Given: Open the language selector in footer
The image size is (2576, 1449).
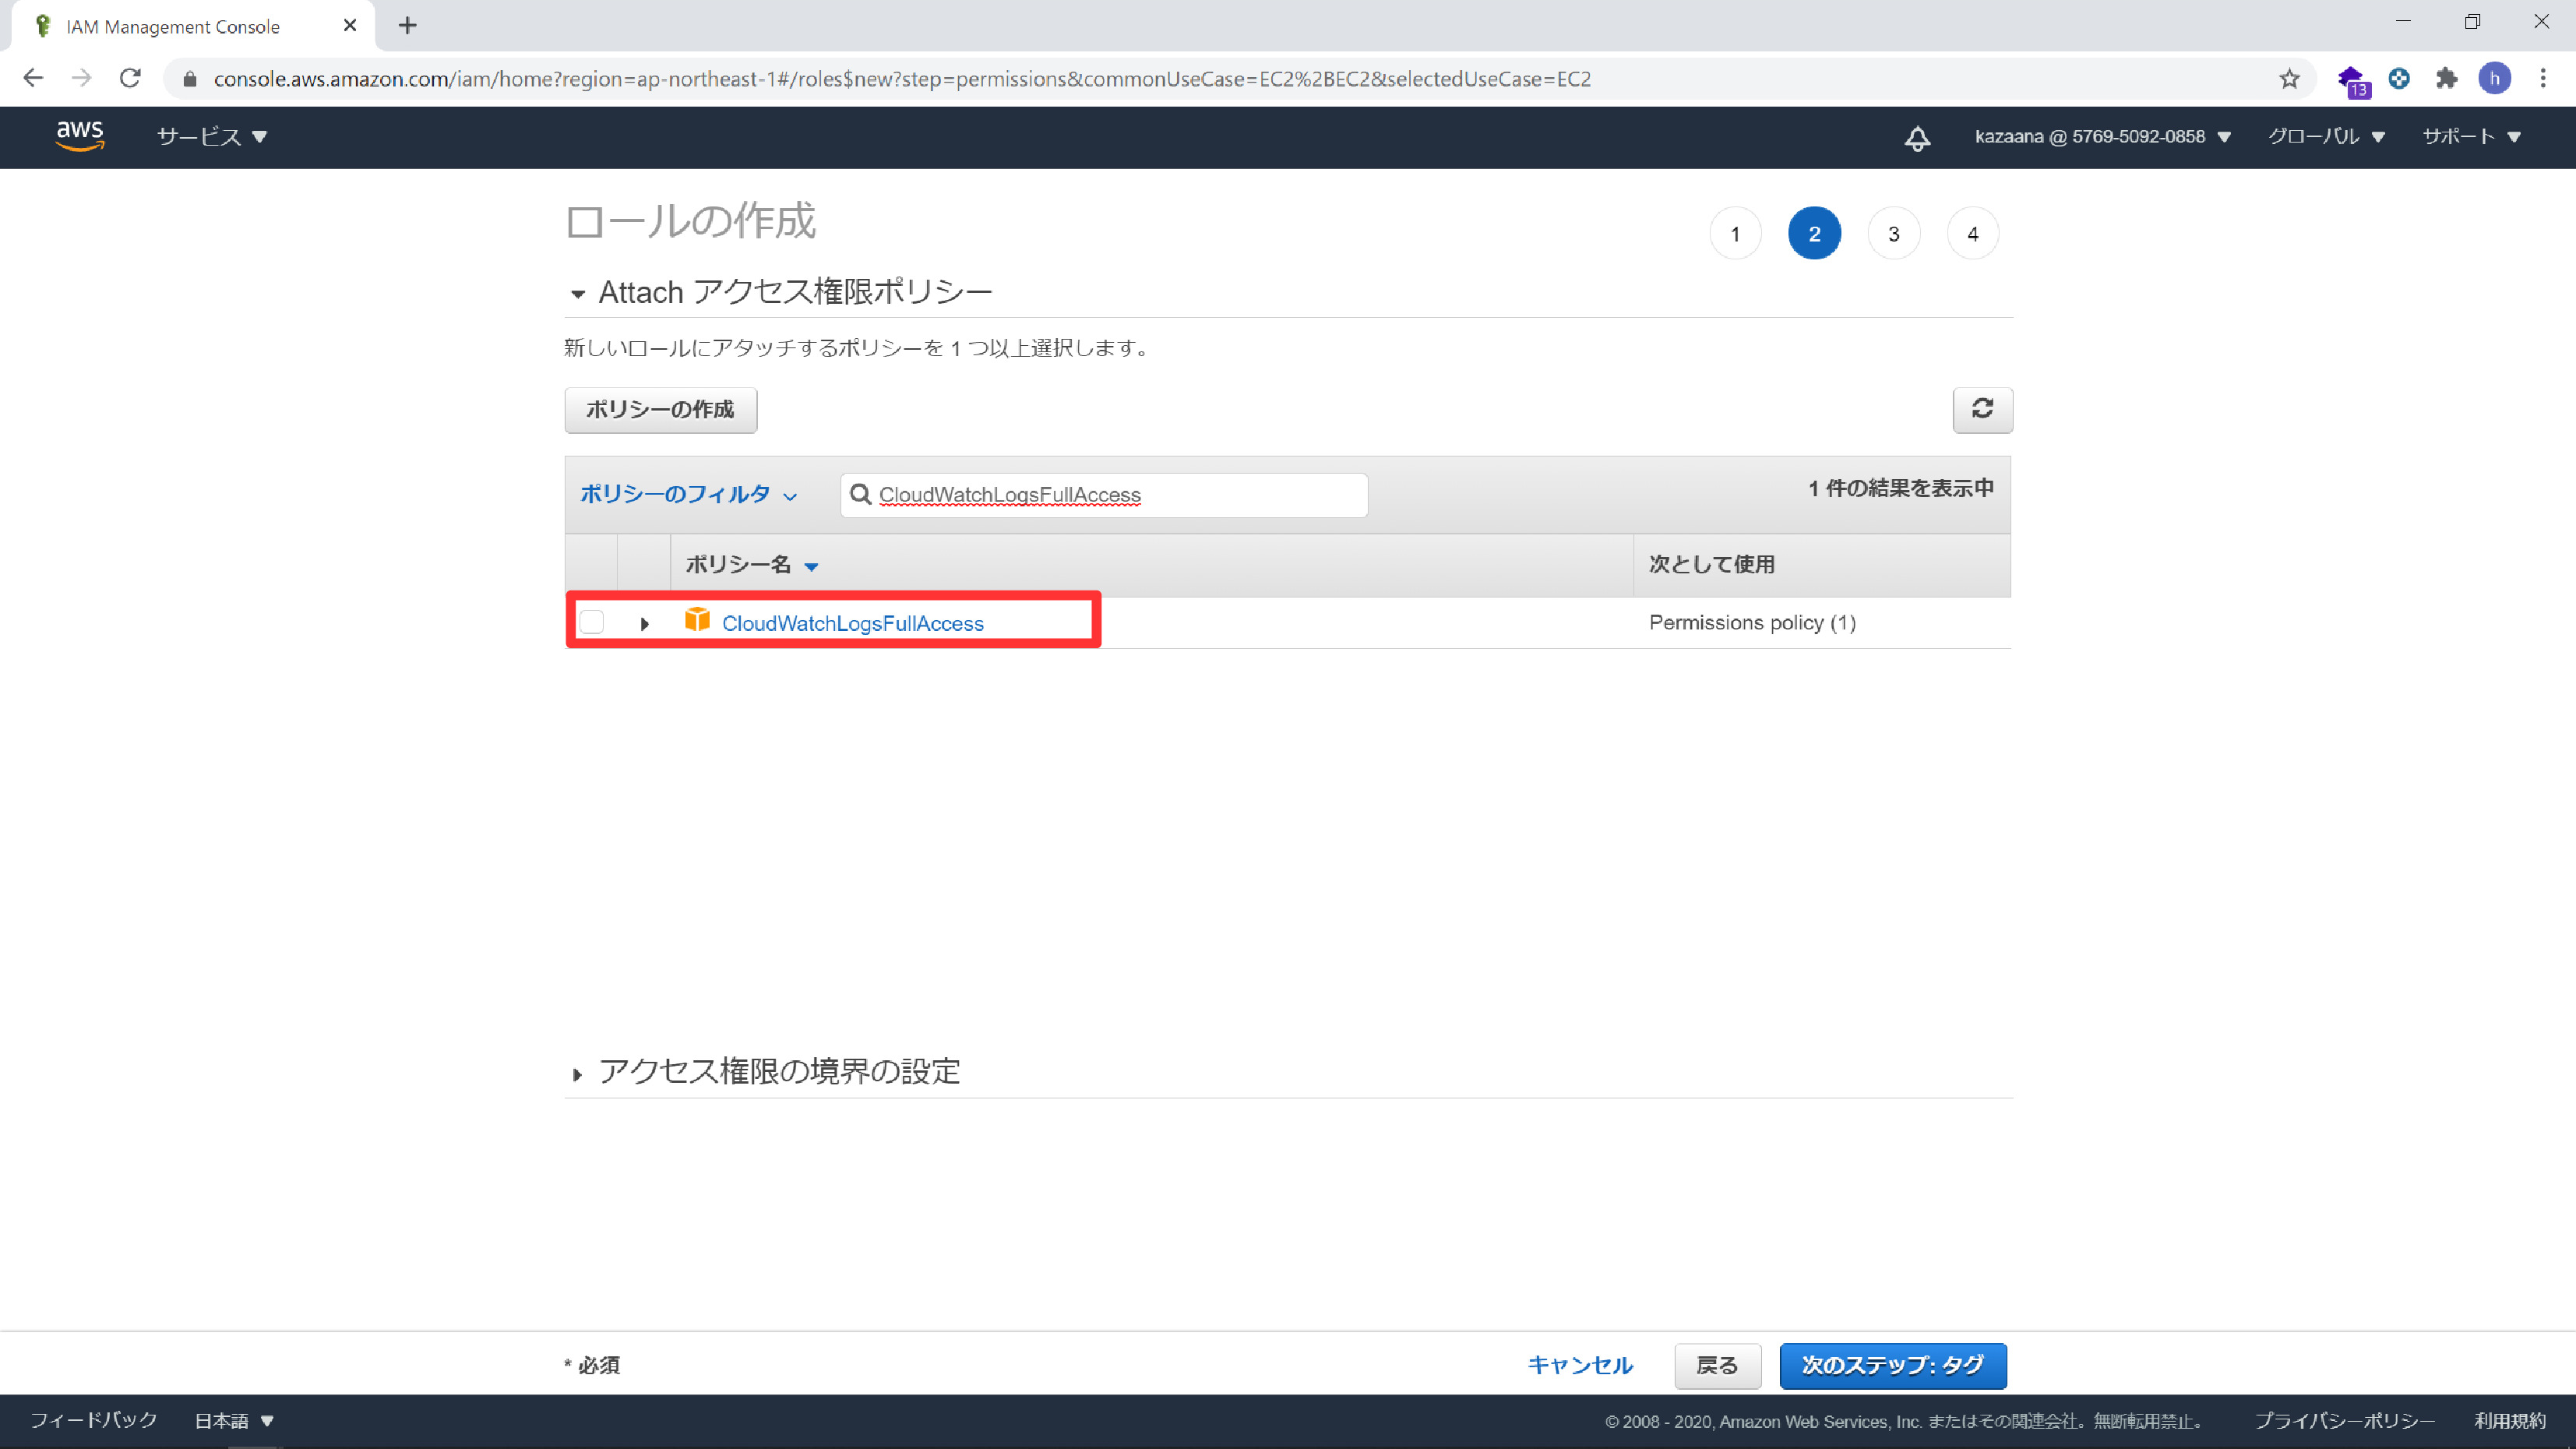Looking at the screenshot, I should pos(234,1421).
